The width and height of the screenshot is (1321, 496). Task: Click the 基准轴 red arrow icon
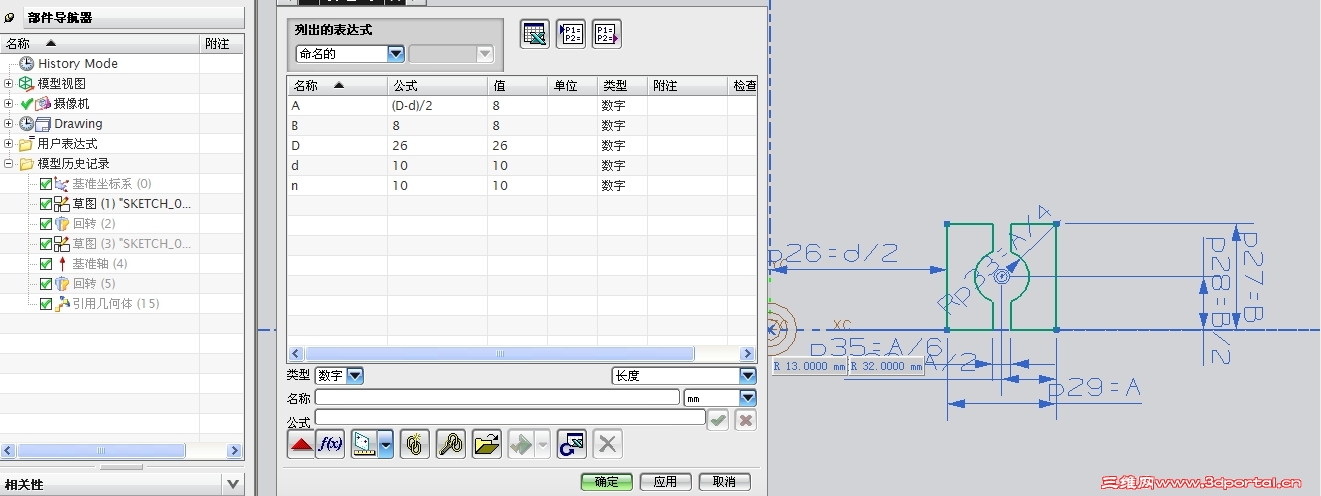(x=62, y=263)
